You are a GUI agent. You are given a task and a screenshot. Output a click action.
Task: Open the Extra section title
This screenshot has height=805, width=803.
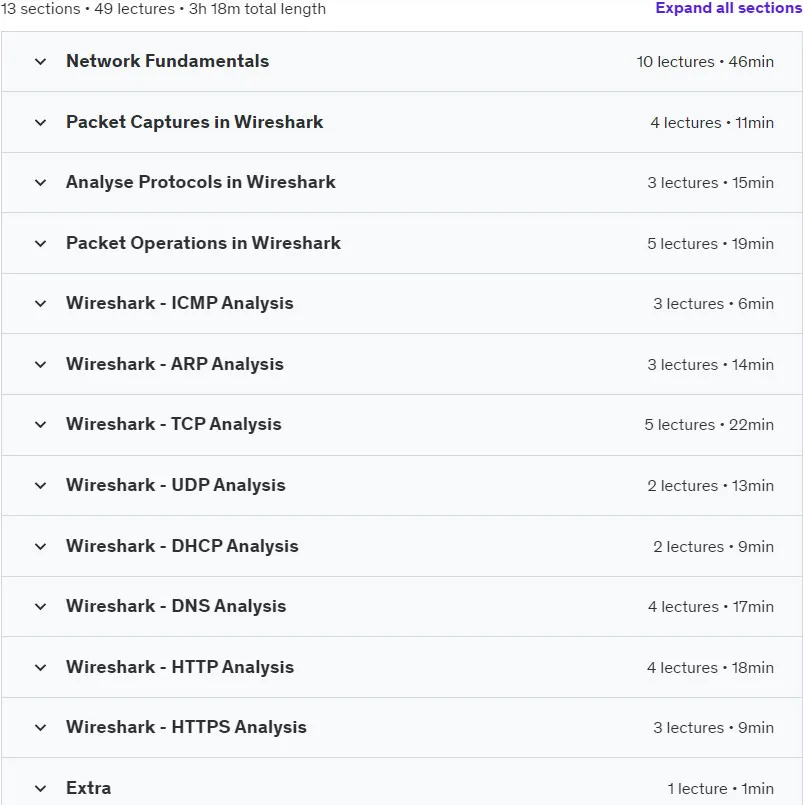point(88,788)
